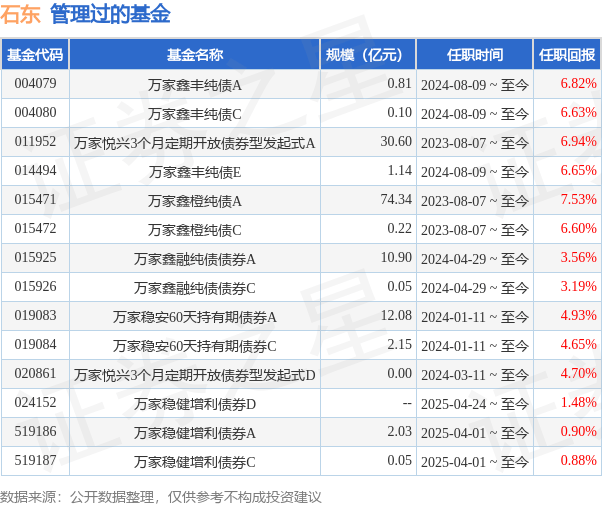Click the 4.70% return value
The height and width of the screenshot is (506, 602).
click(578, 373)
